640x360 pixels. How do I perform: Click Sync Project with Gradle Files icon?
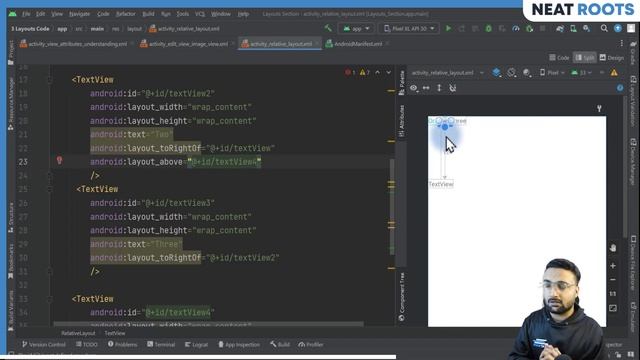click(x=560, y=29)
